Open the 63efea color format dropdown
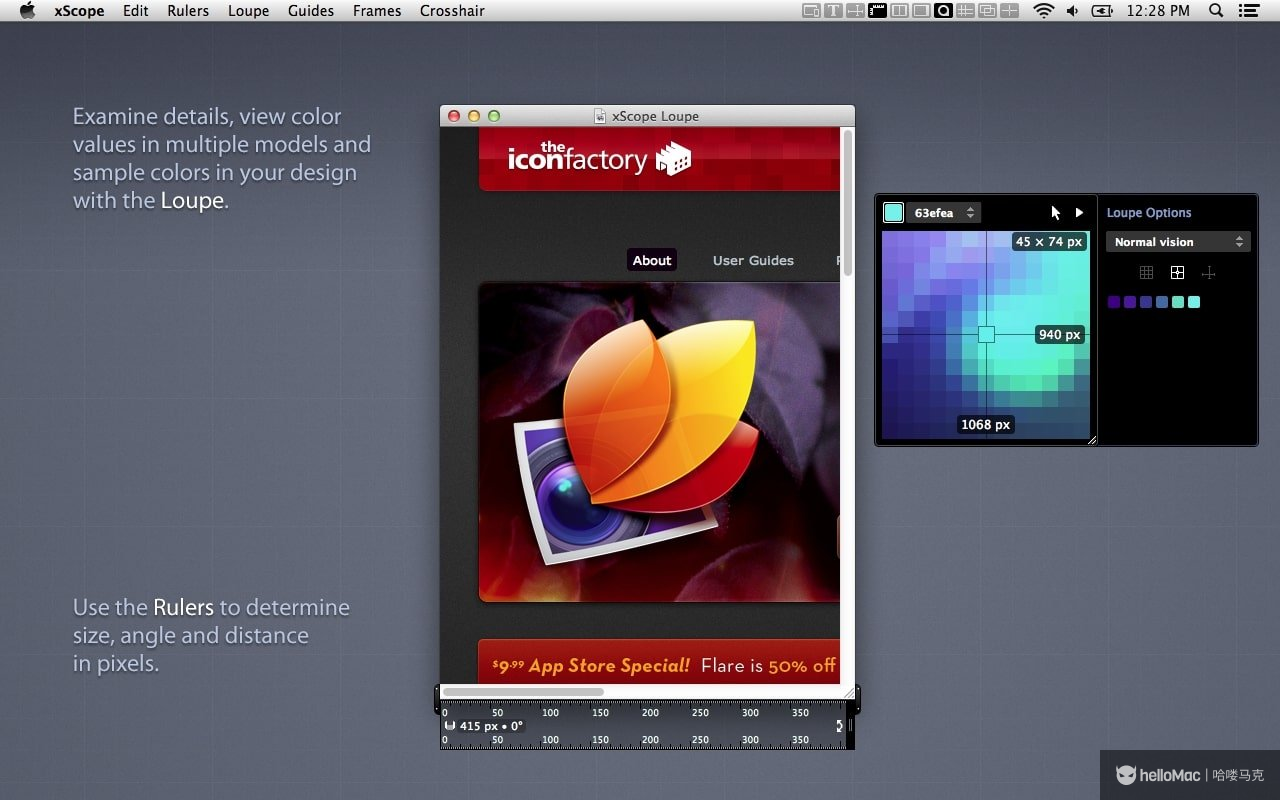This screenshot has height=800, width=1280. (x=944, y=212)
